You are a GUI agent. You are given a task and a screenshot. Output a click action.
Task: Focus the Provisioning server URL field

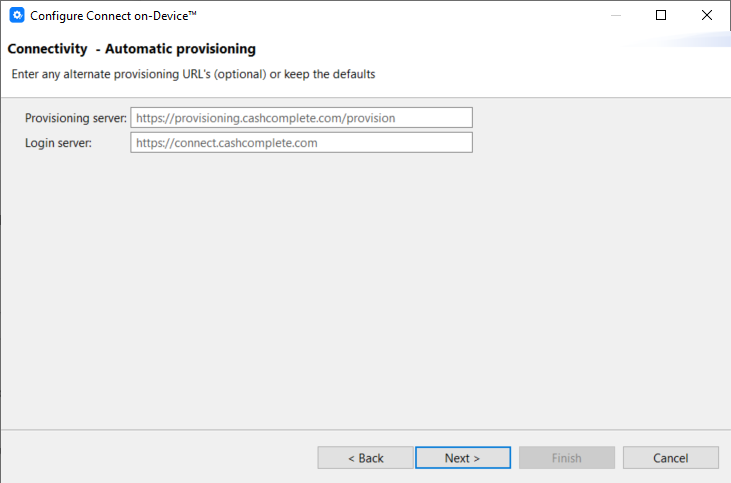click(301, 118)
